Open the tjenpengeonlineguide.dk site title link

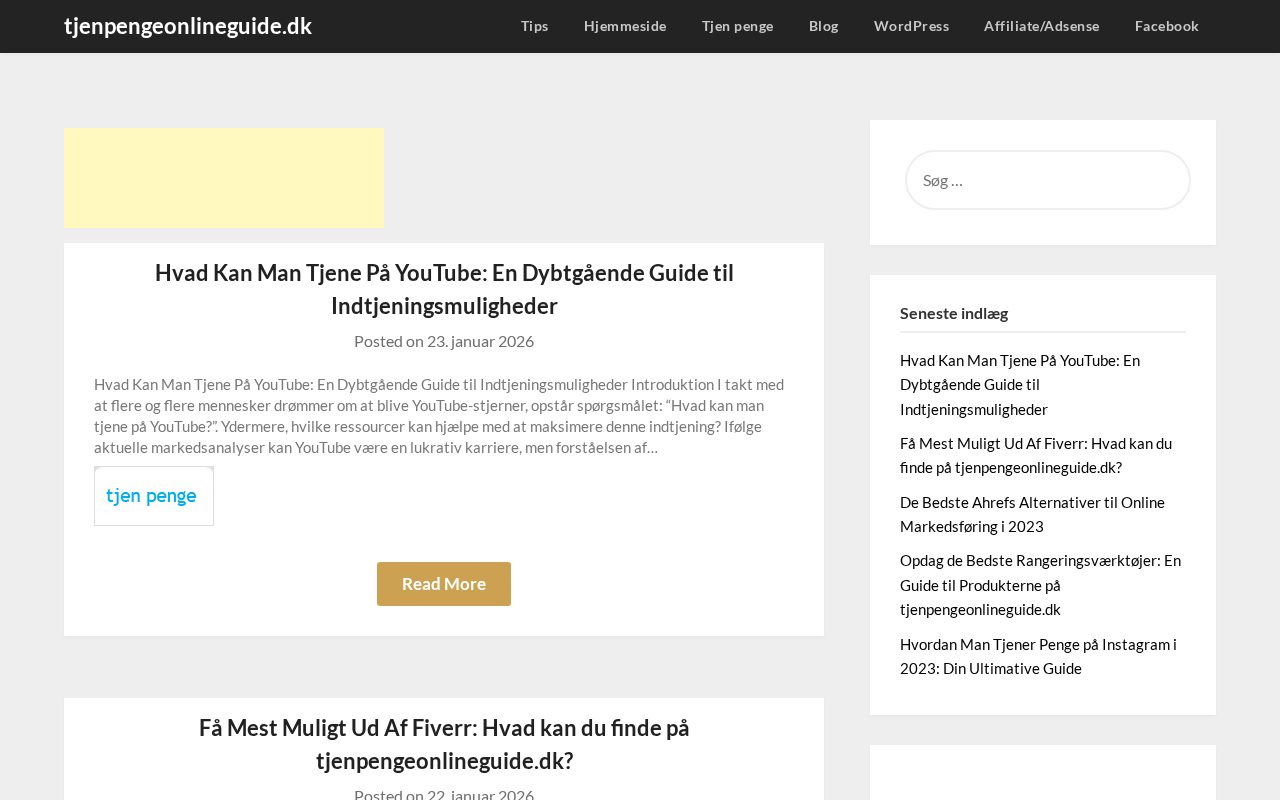point(188,26)
